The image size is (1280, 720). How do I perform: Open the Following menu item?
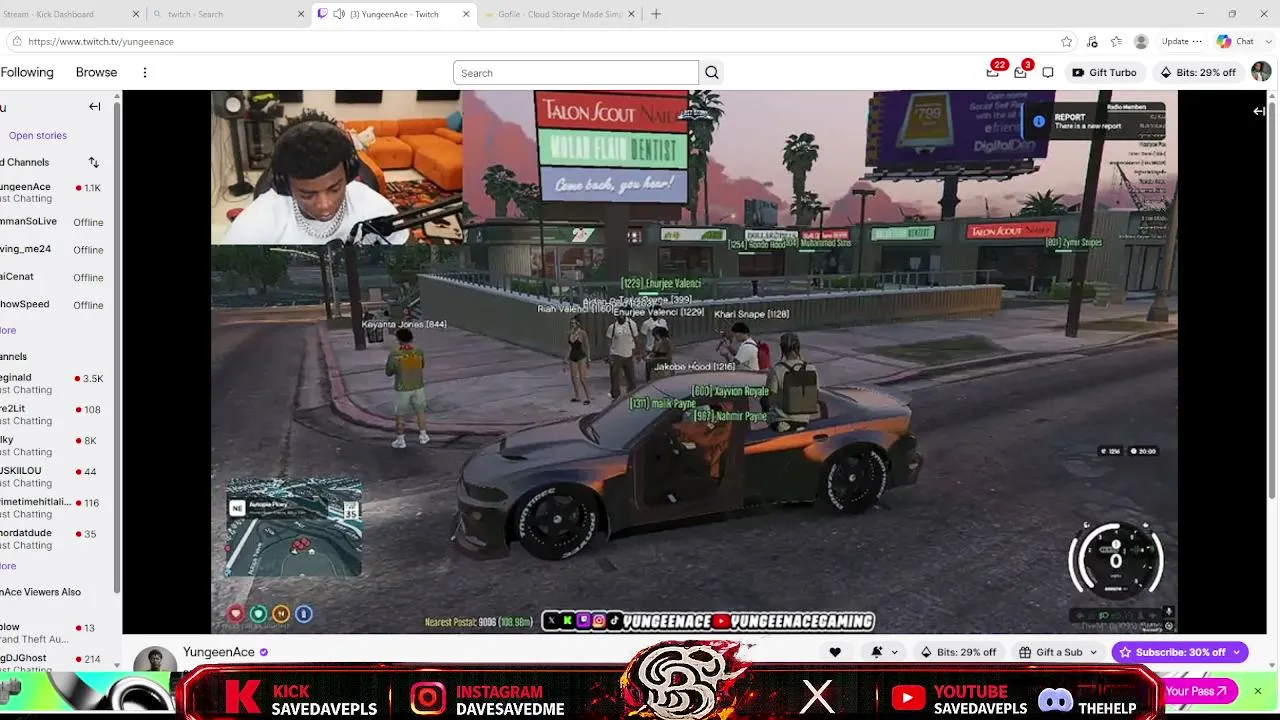pos(27,72)
